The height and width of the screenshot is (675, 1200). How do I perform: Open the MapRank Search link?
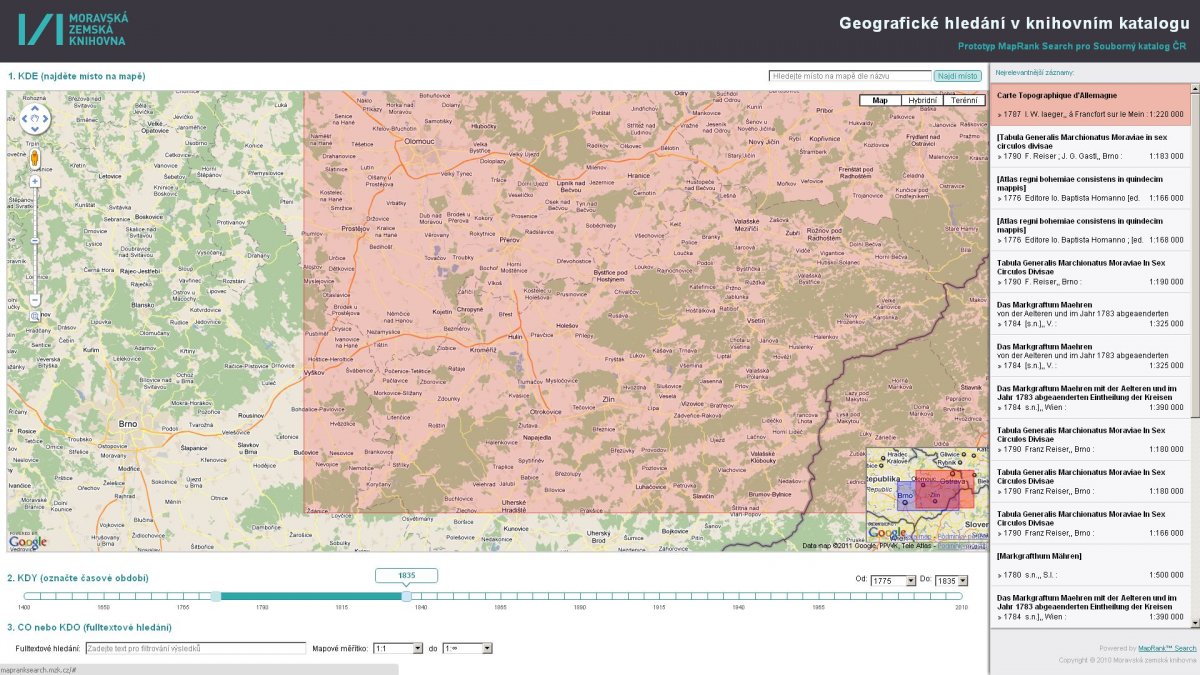(1167, 648)
